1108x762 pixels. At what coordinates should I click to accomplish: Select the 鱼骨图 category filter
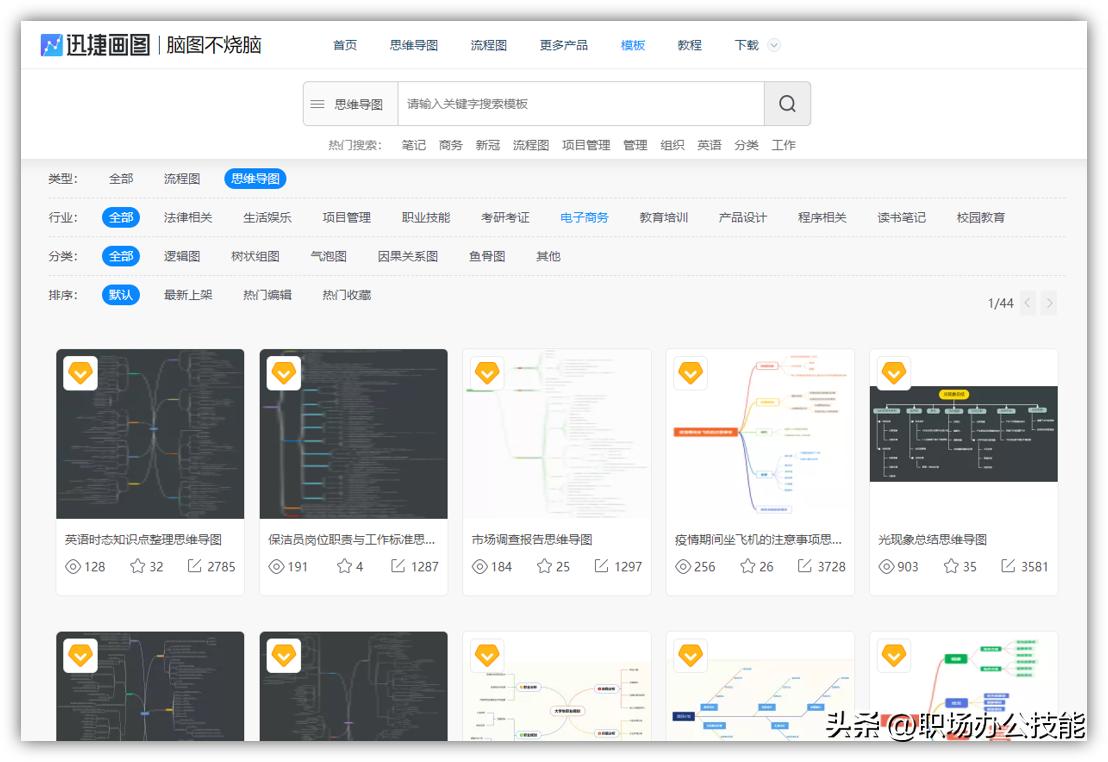[490, 256]
